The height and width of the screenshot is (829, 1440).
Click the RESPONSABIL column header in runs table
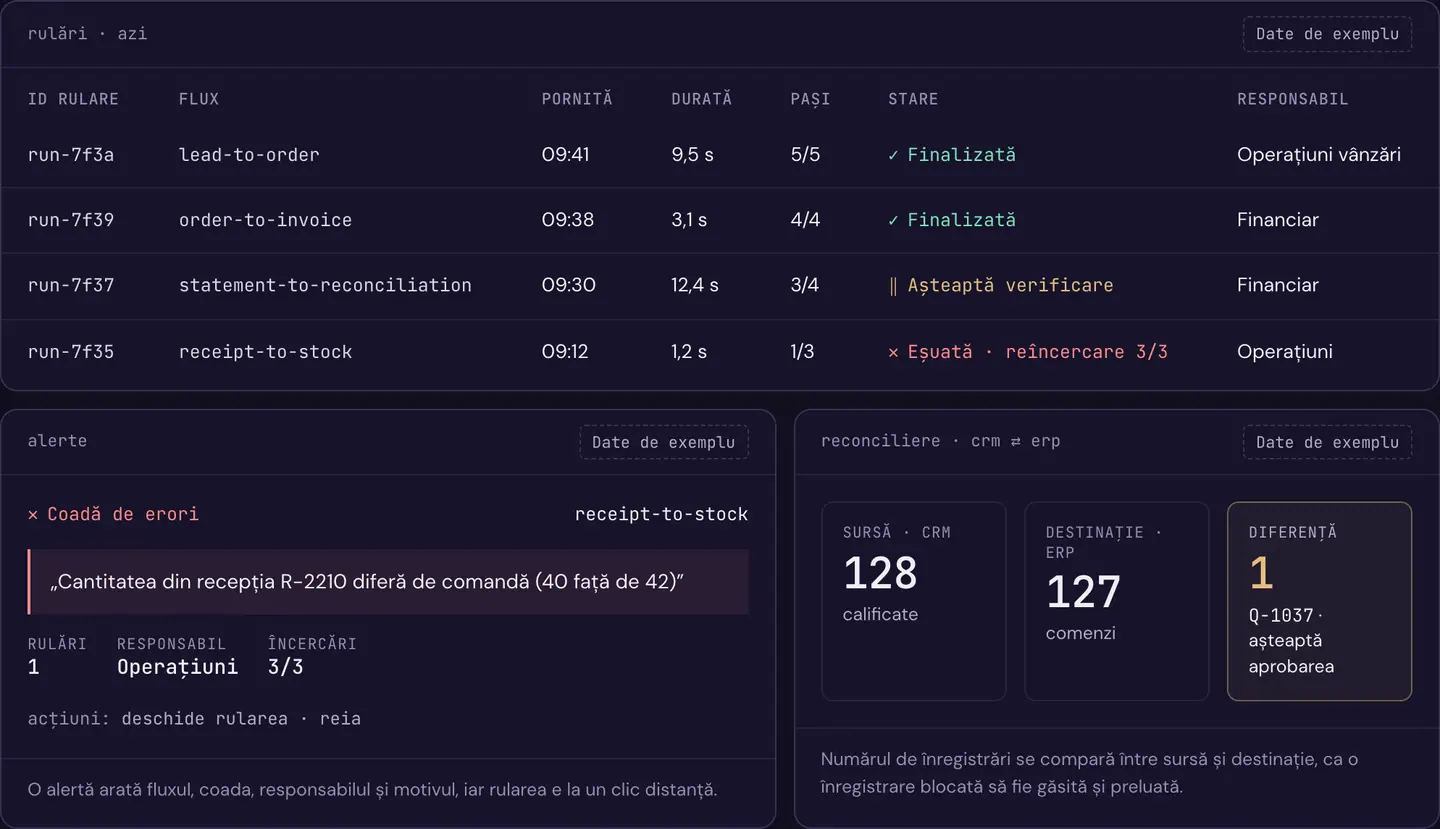1293,99
